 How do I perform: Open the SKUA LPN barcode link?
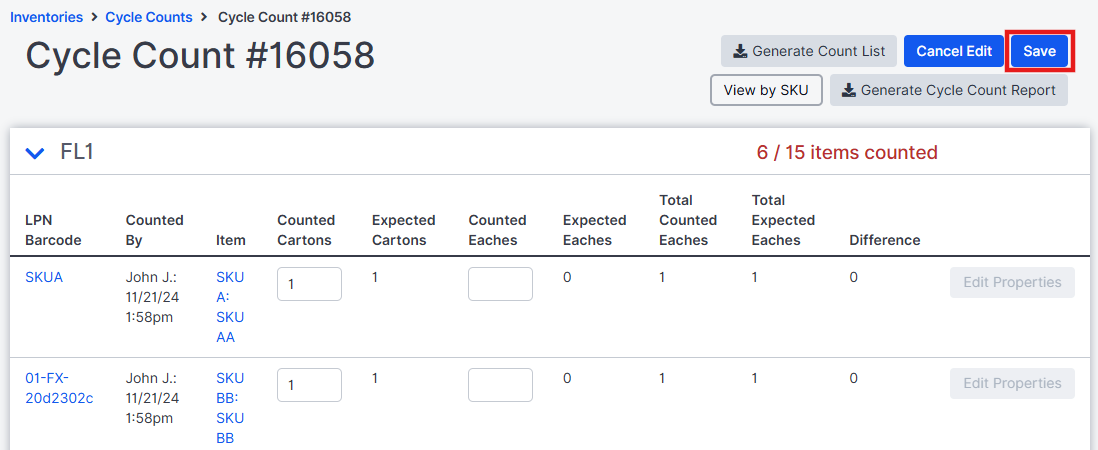44,277
